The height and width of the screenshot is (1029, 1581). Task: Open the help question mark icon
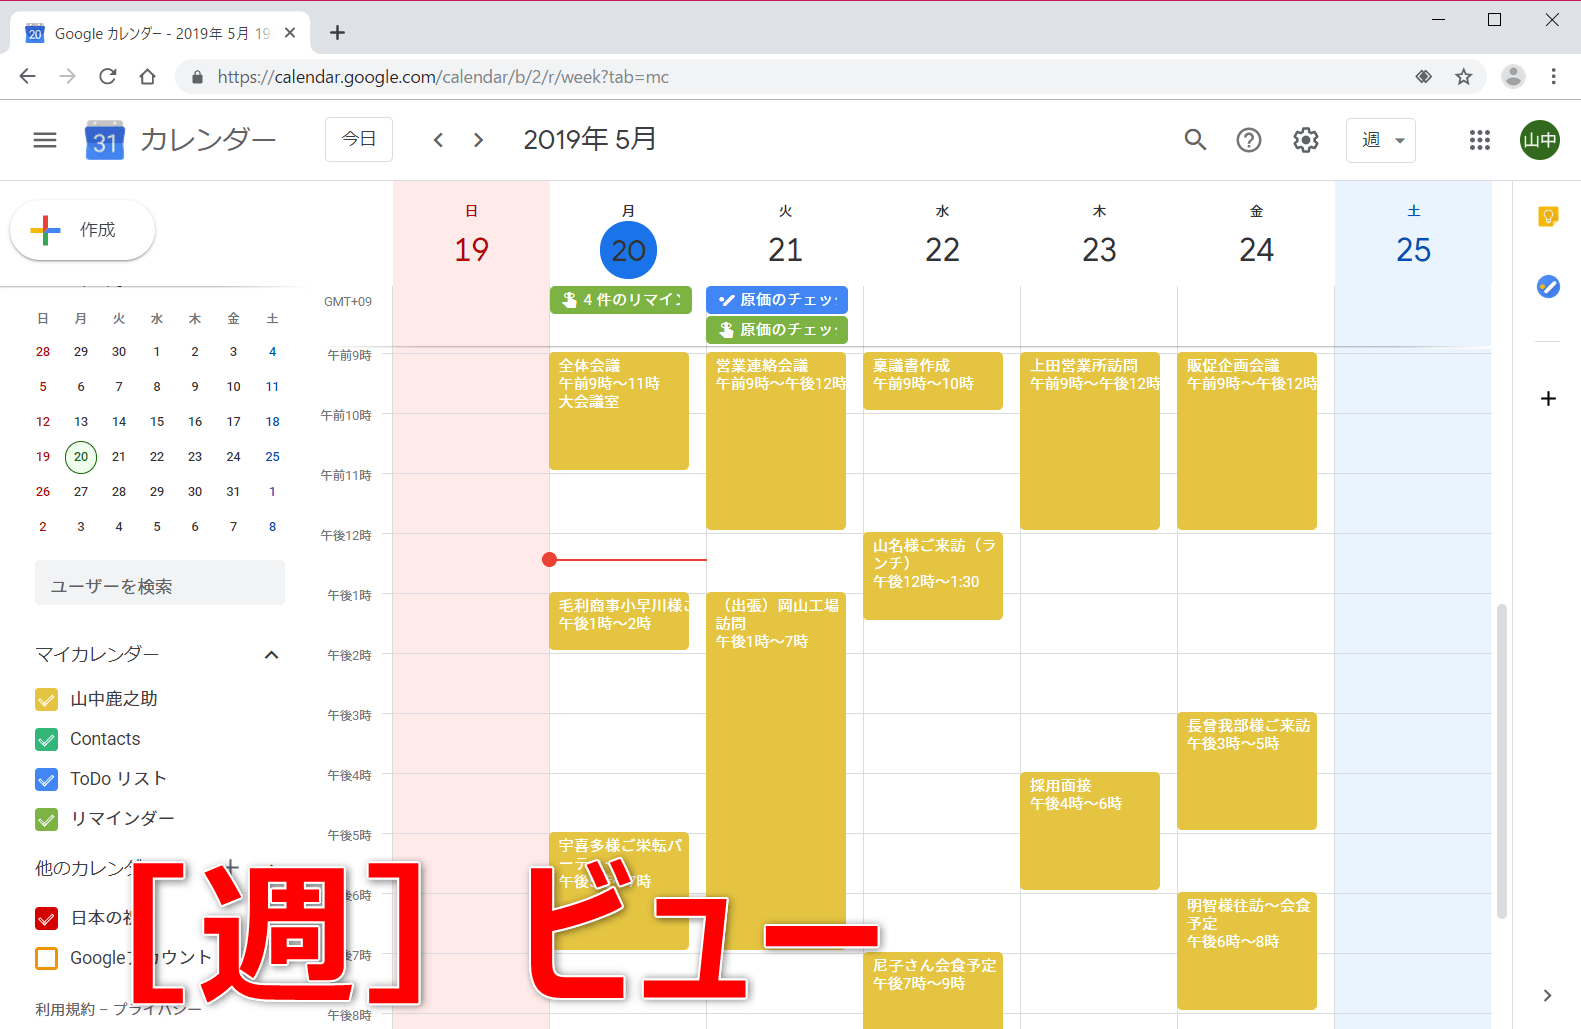point(1249,140)
